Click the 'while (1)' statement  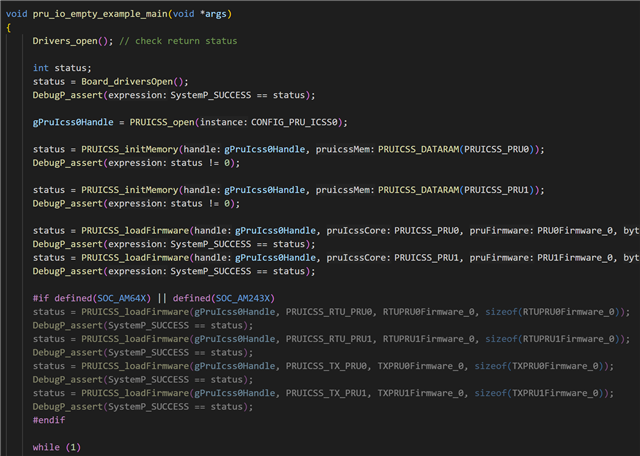[x=57, y=447]
